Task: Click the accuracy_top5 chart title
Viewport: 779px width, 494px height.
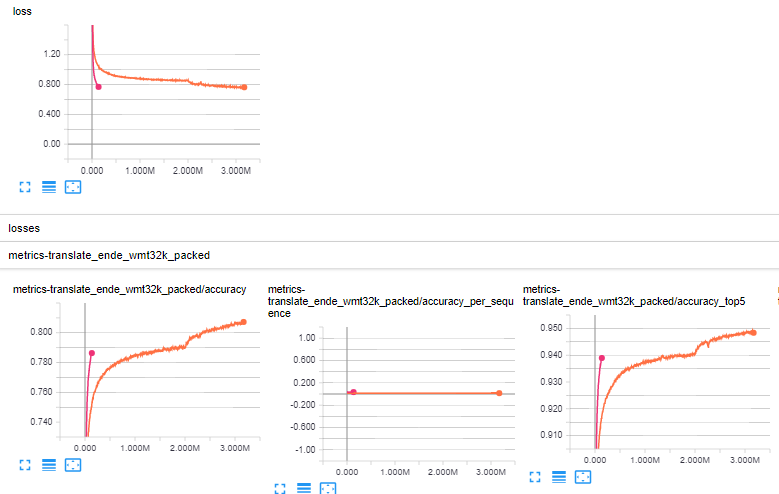Action: pyautogui.click(x=634, y=295)
